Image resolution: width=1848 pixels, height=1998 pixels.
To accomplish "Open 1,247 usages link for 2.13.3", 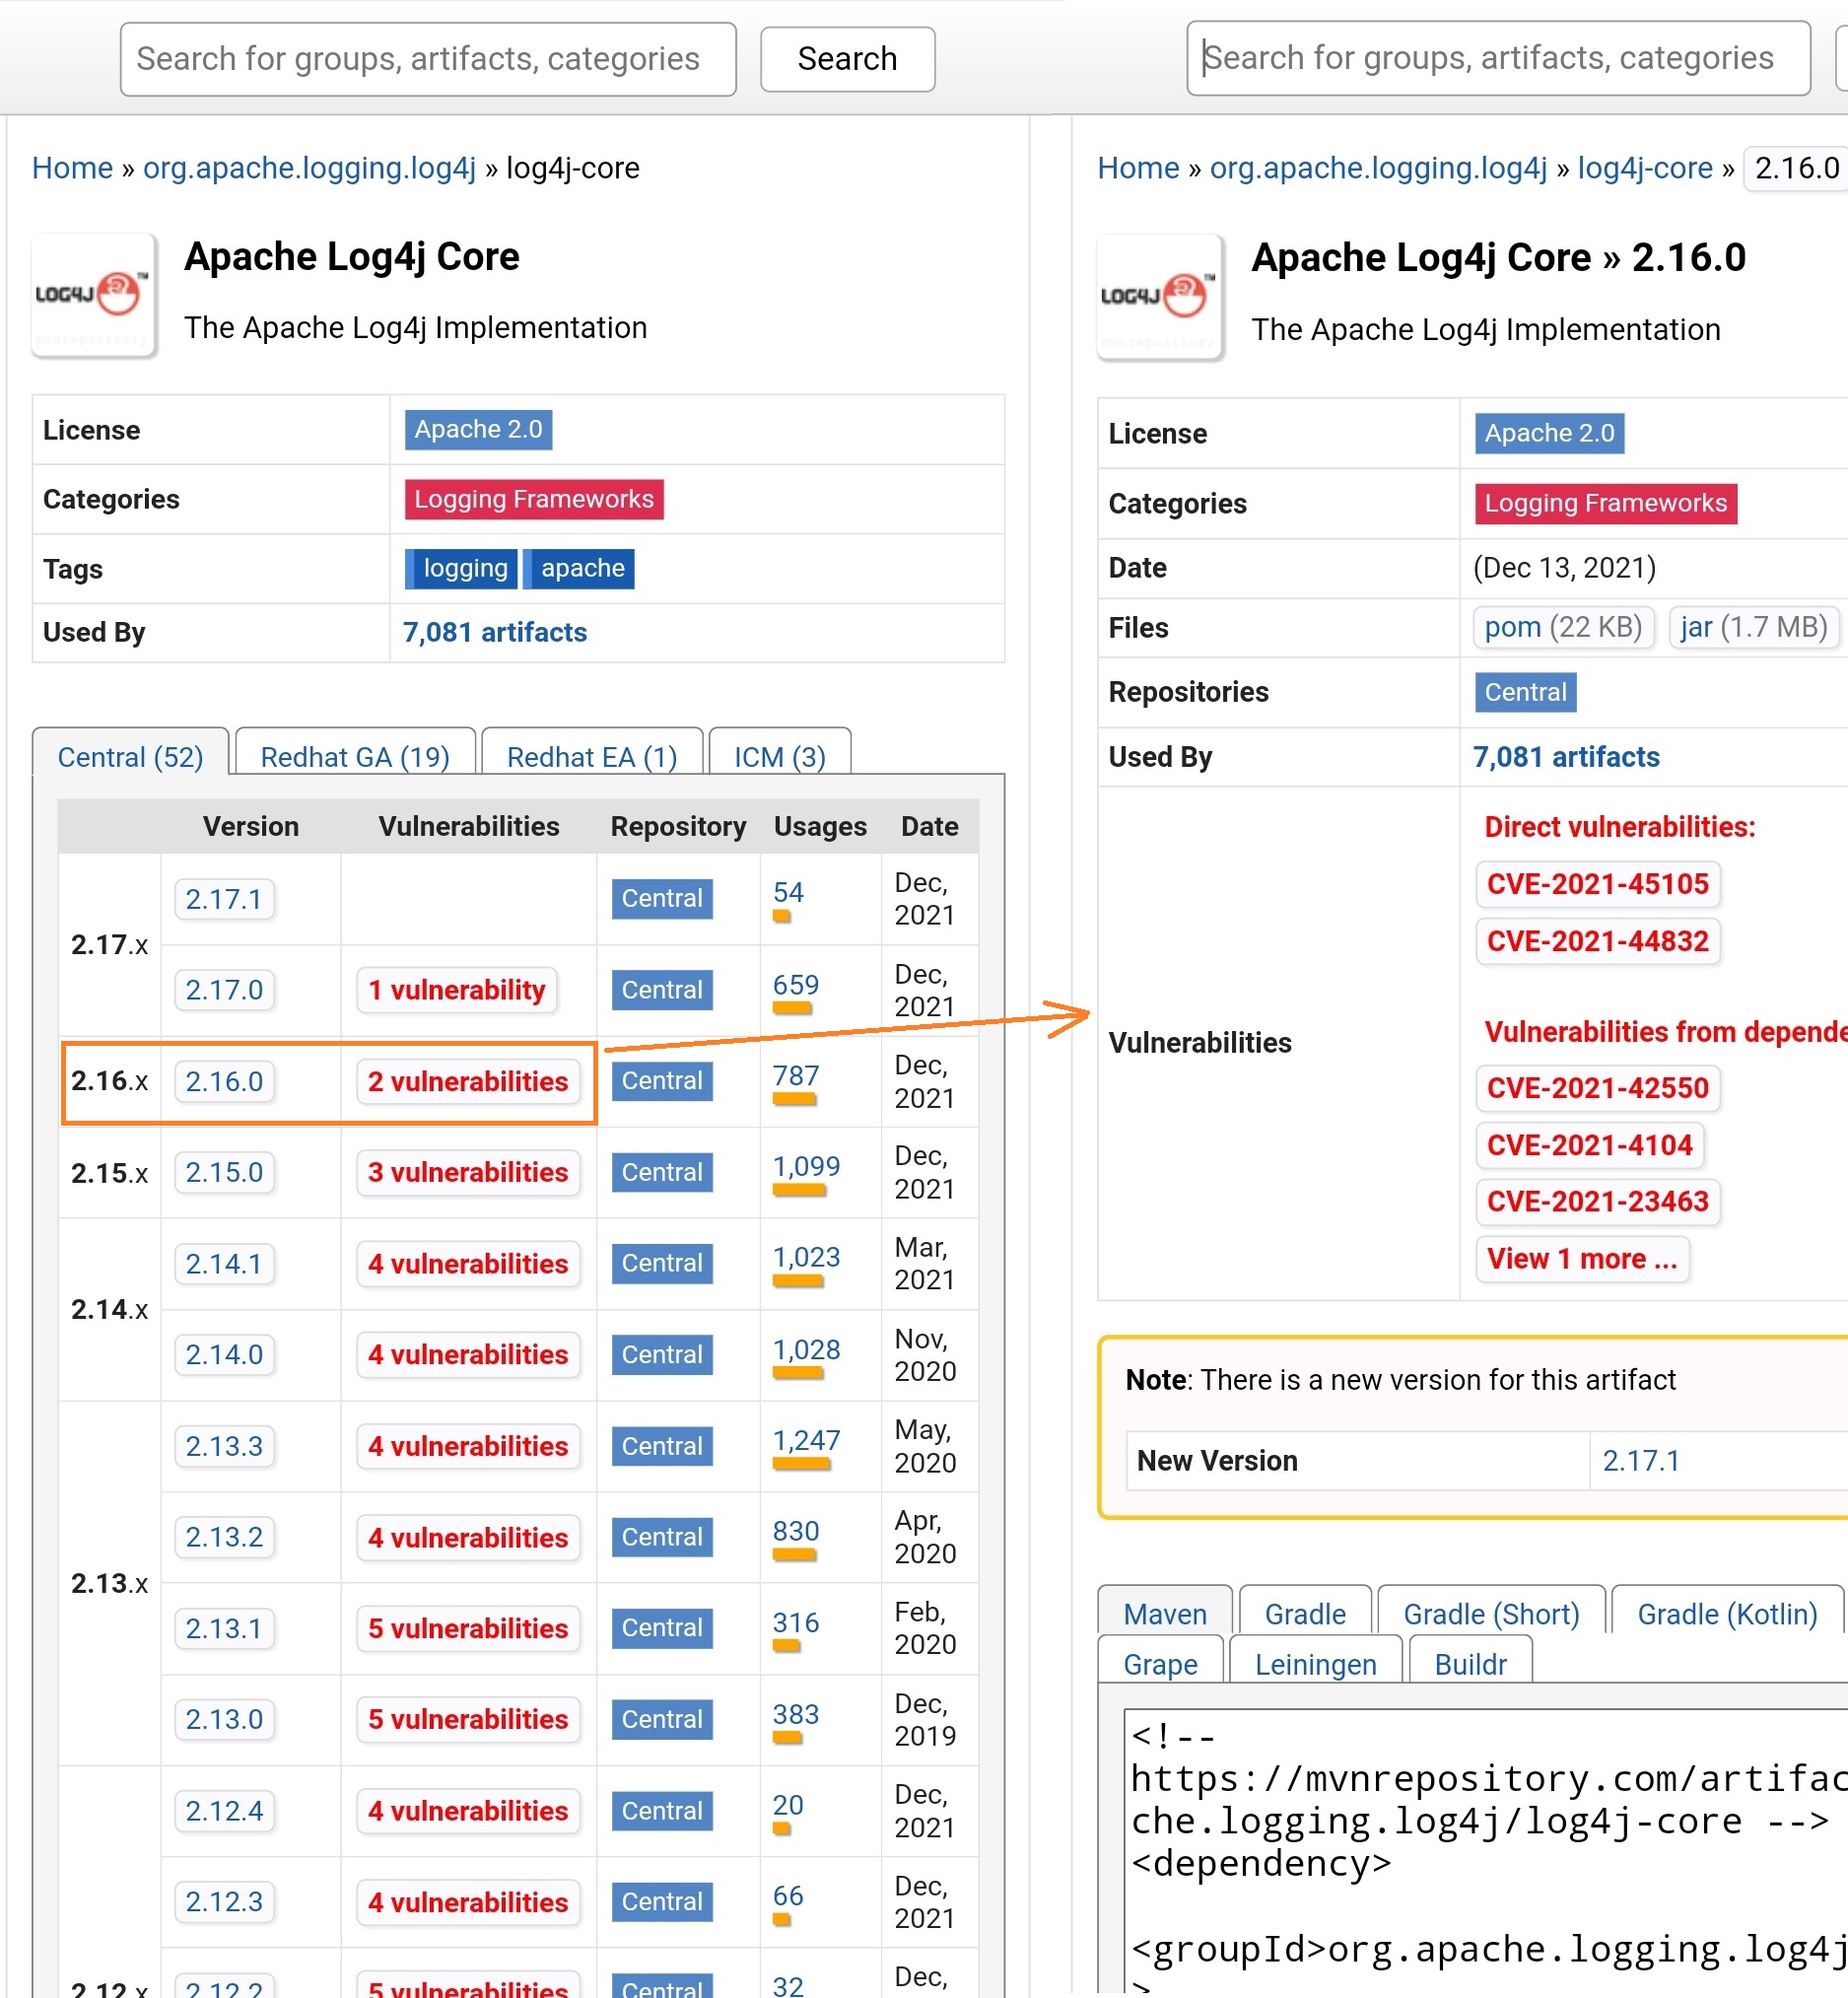I will [806, 1441].
